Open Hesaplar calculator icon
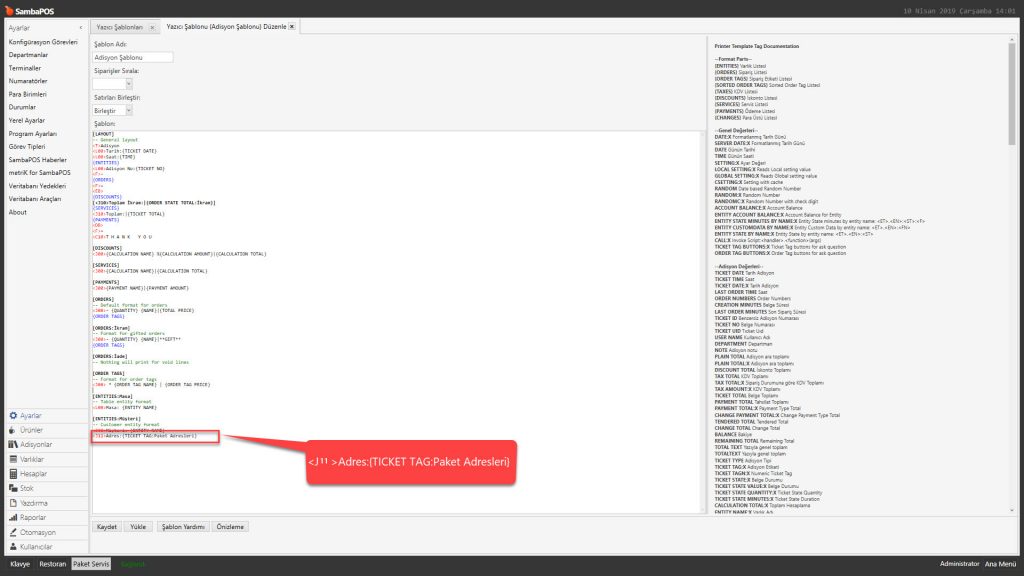Image resolution: width=1024 pixels, height=576 pixels. (x=14, y=473)
